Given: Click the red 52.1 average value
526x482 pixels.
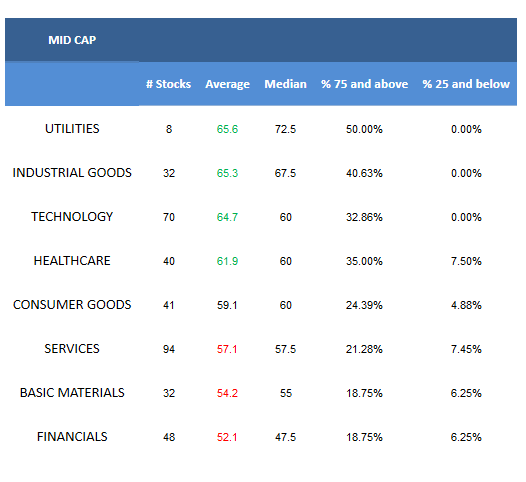Looking at the screenshot, I should (x=227, y=437).
